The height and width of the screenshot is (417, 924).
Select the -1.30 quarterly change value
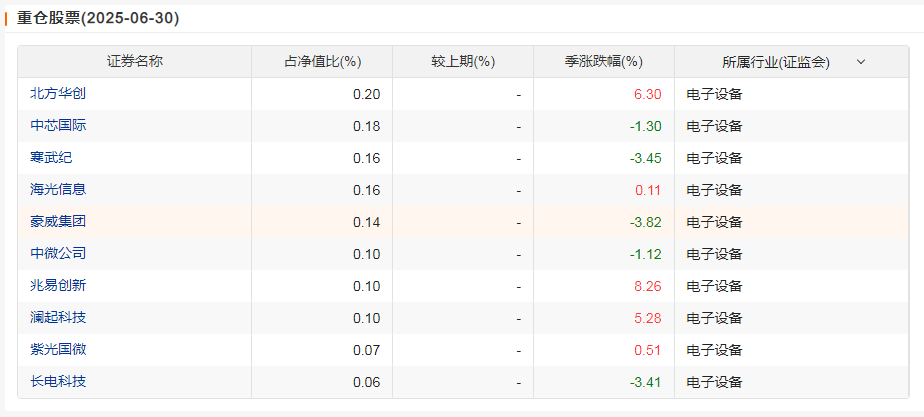coord(645,126)
